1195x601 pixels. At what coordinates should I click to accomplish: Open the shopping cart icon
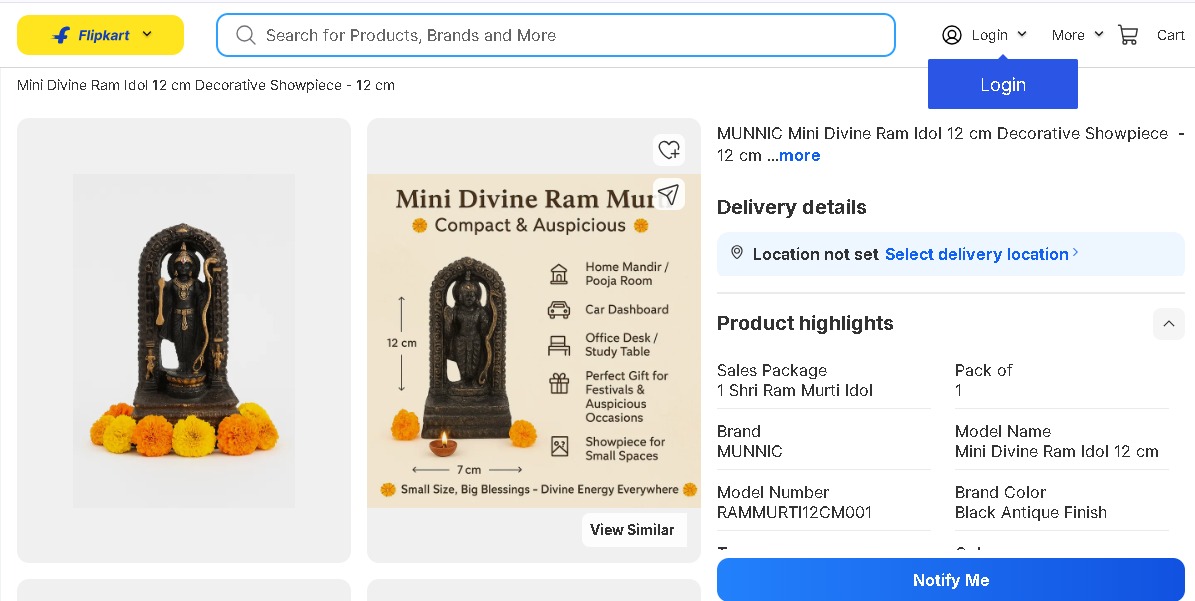(1128, 35)
